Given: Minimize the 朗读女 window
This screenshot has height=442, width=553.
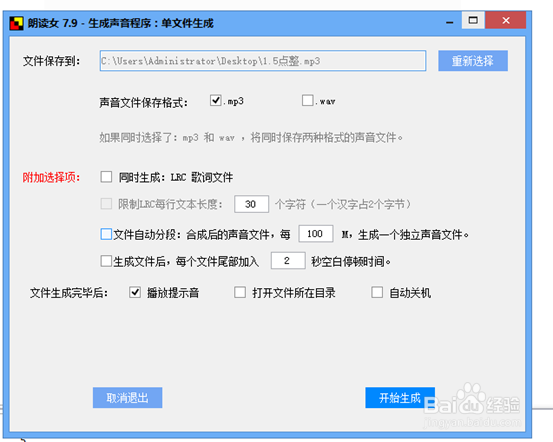Looking at the screenshot, I should click(x=450, y=22).
